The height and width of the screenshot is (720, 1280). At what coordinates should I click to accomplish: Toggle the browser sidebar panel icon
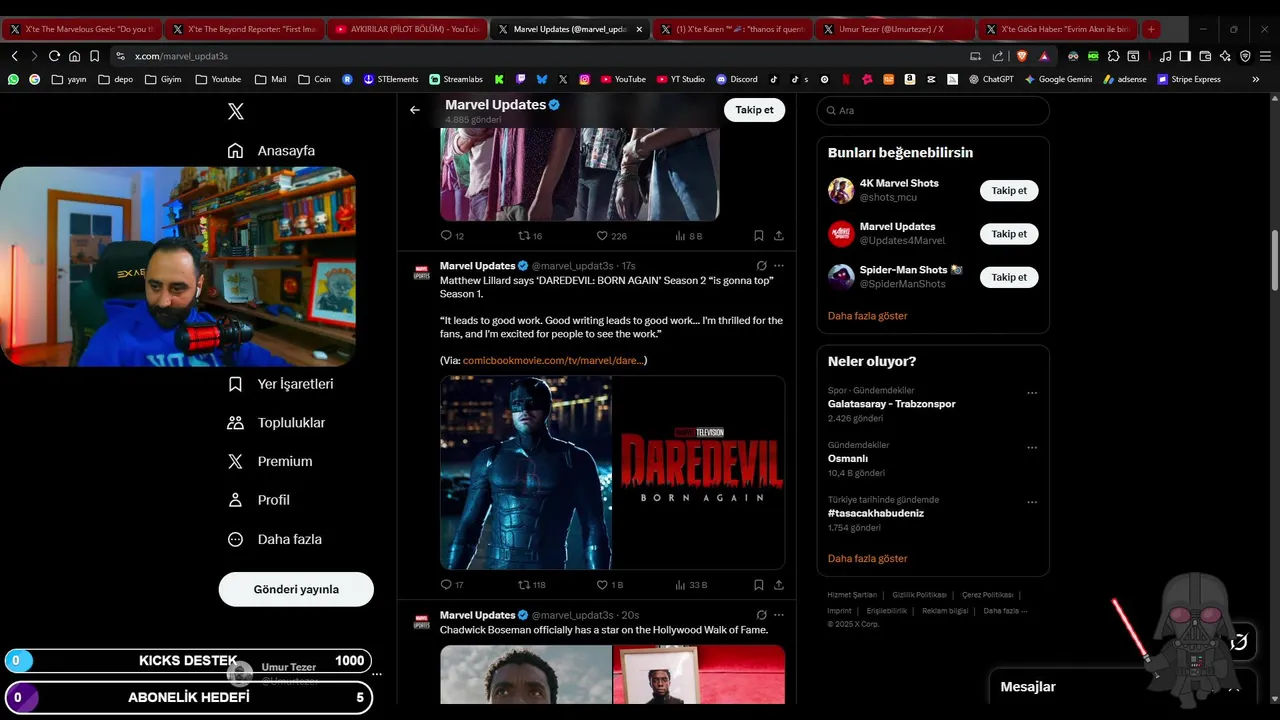(x=1185, y=56)
